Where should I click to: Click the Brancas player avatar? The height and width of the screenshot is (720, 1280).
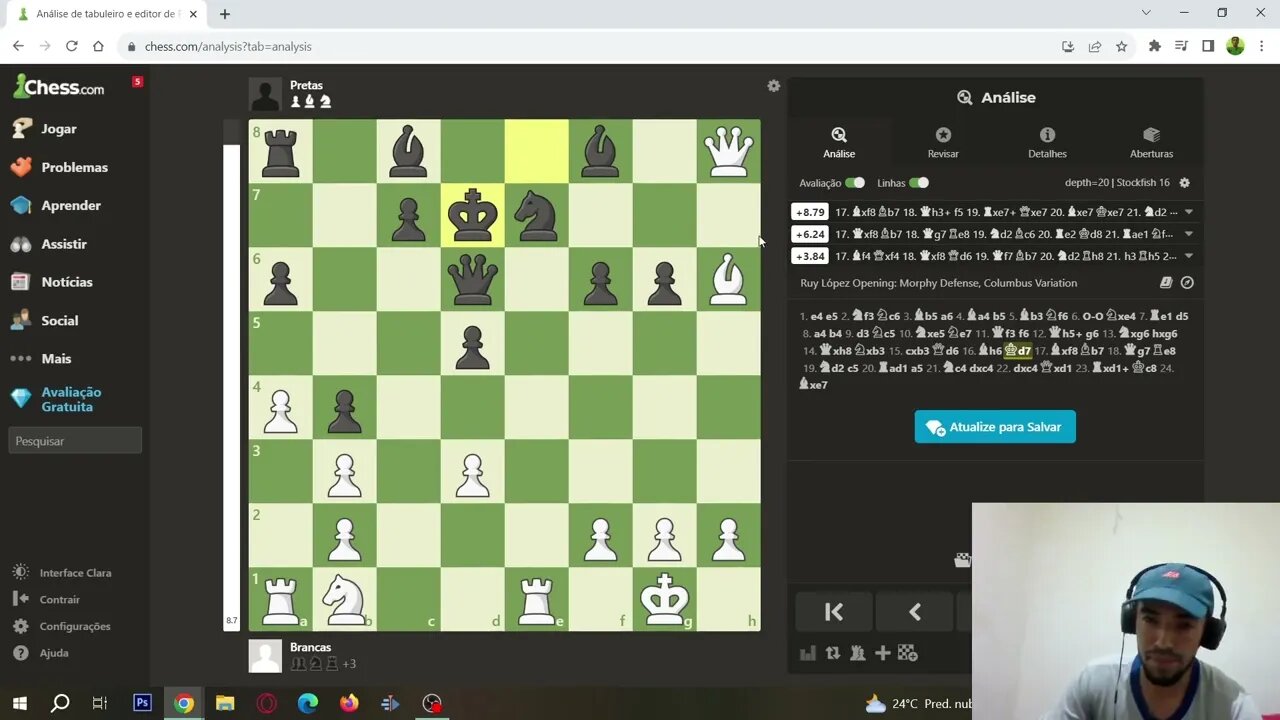point(265,656)
